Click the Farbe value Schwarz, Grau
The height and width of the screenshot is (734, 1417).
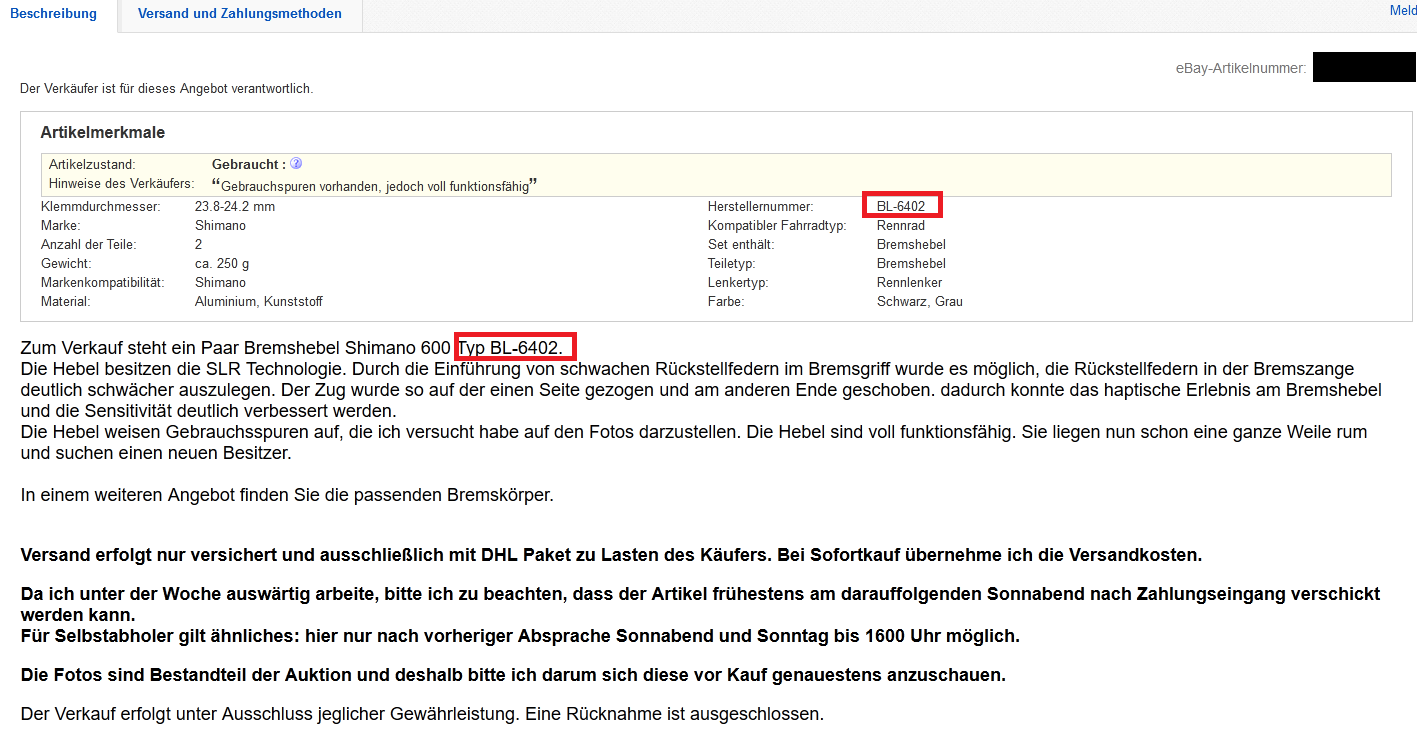click(919, 302)
